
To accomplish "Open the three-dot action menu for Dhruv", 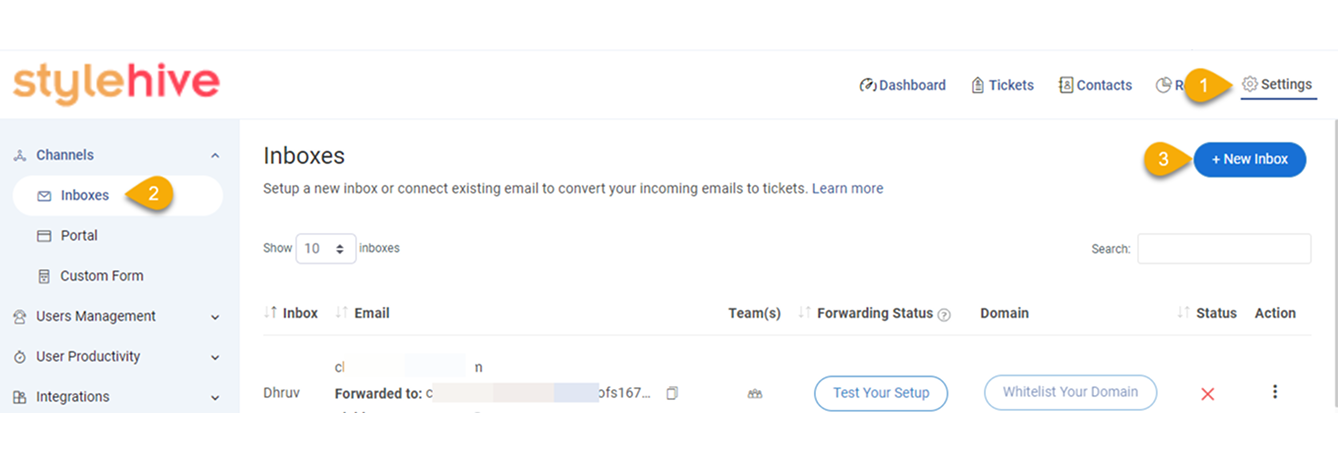I will point(1274,392).
